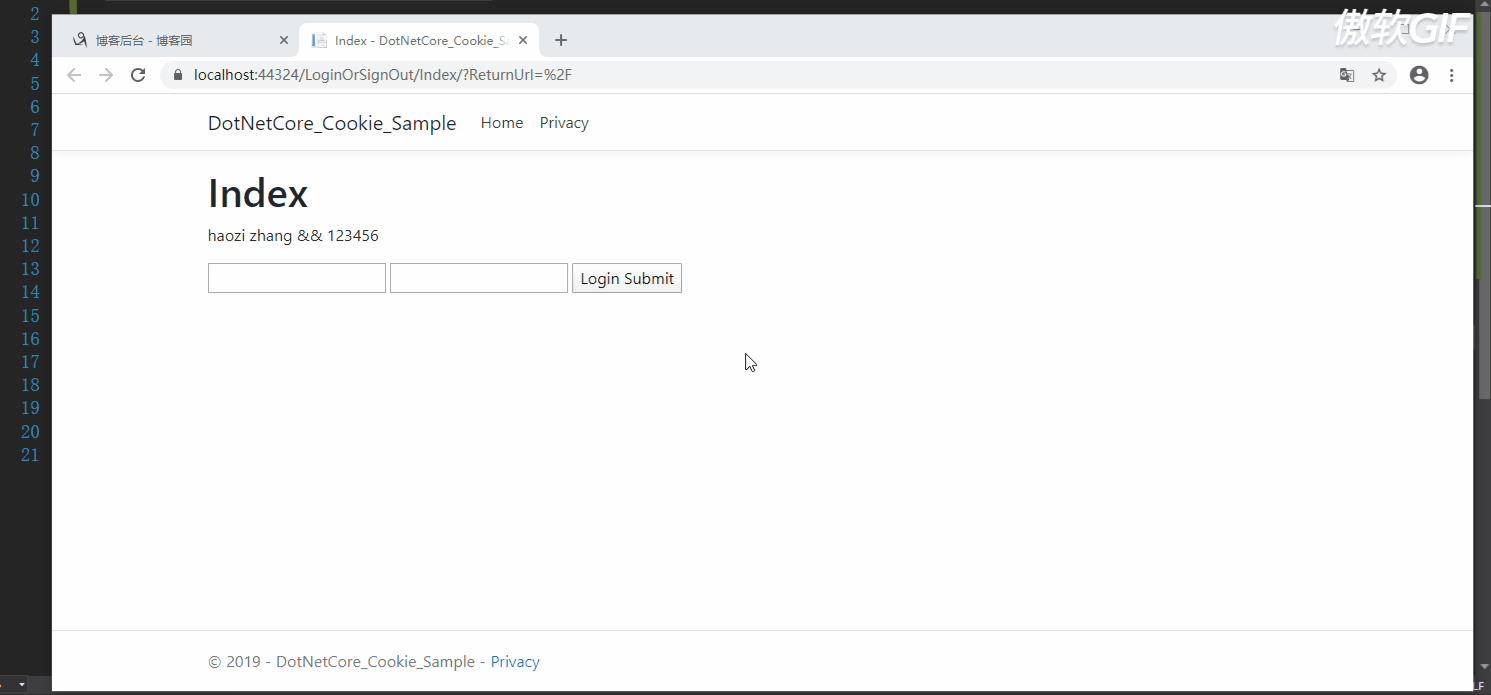
Task: Click the 博客园 favicon on the first tab
Action: 80,40
